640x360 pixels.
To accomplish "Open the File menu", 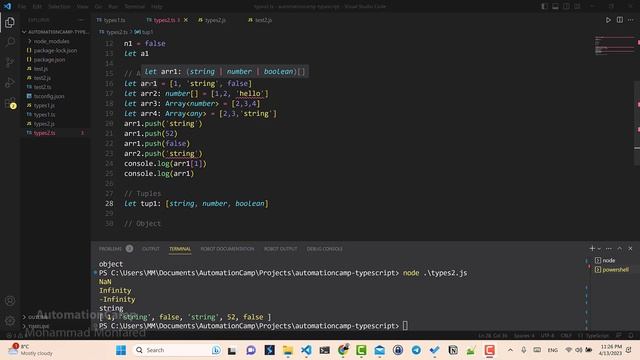I will [x=22, y=7].
